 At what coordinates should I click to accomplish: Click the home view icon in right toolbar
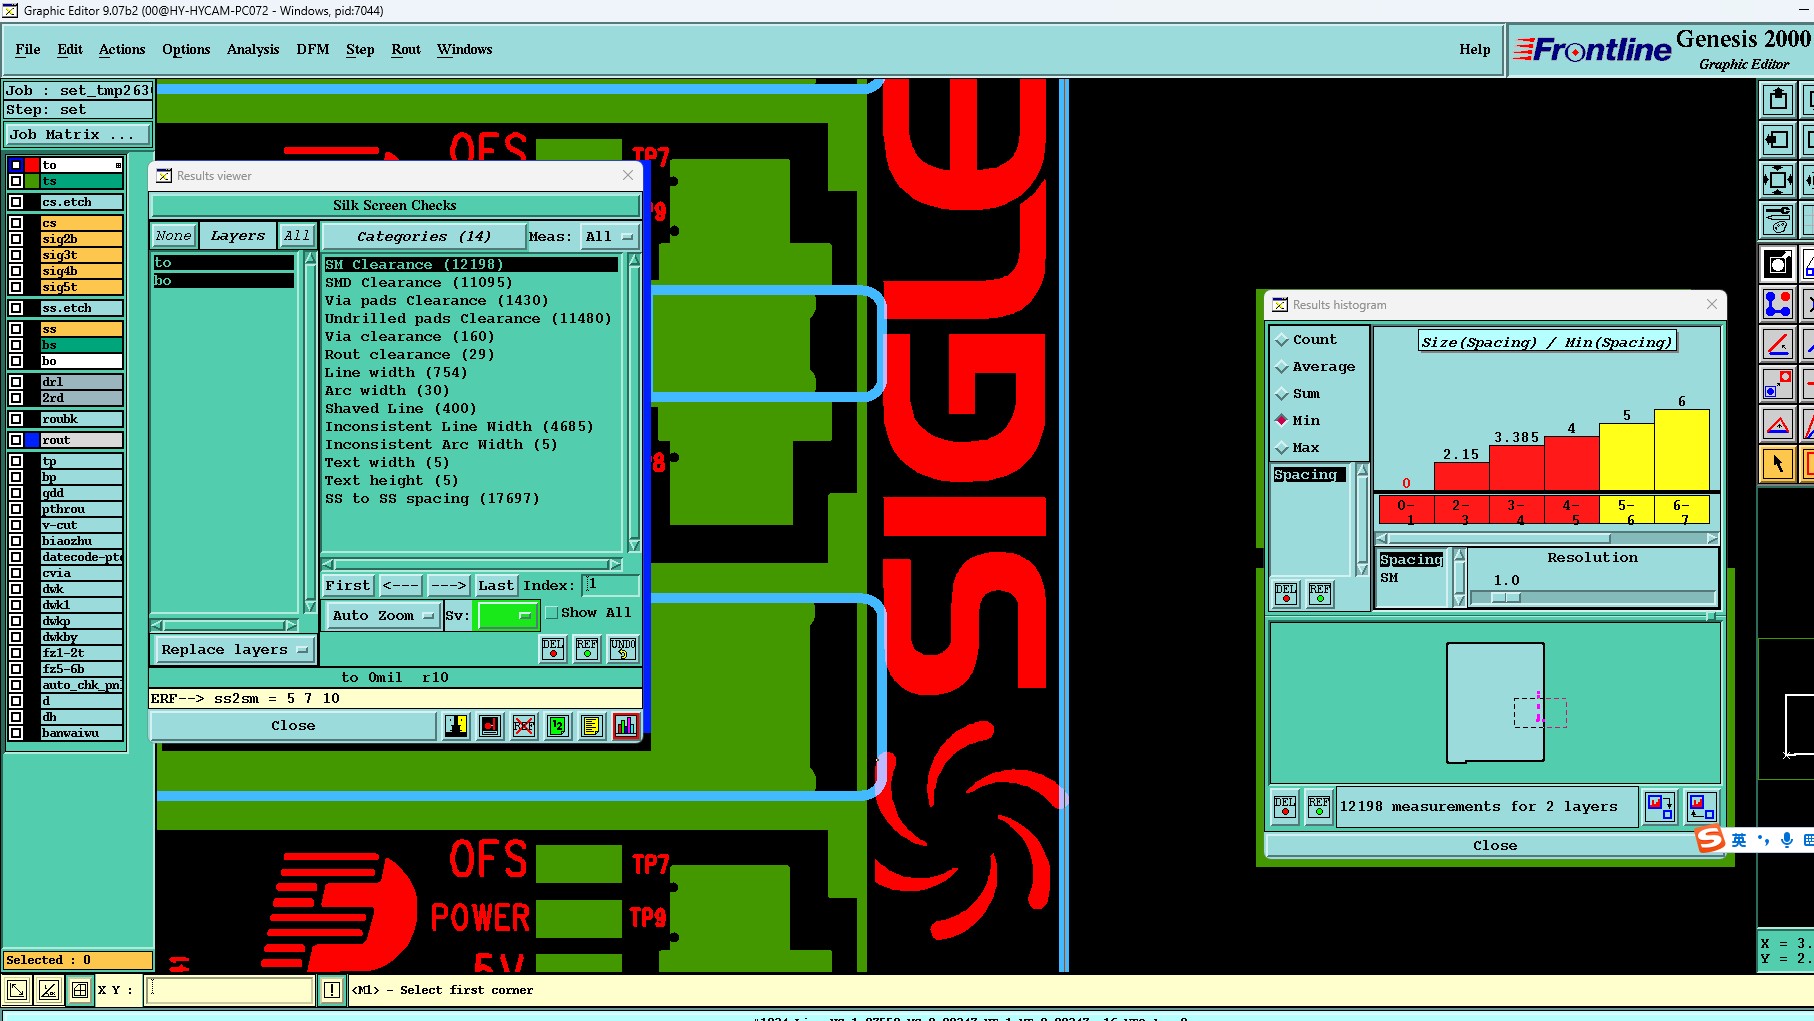click(x=1778, y=100)
